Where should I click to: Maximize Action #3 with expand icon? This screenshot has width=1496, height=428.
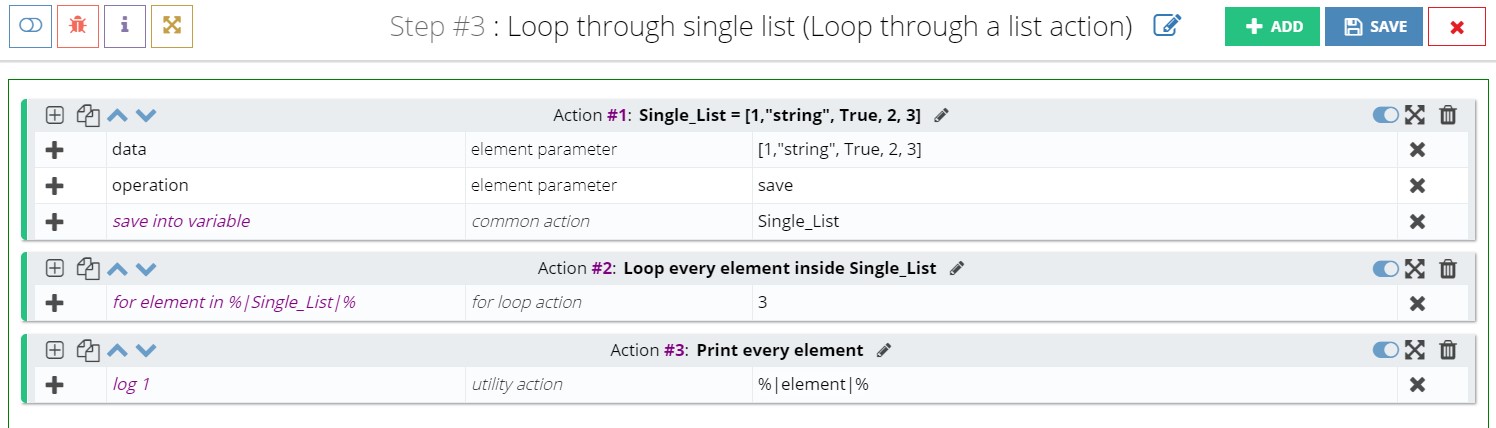1414,350
